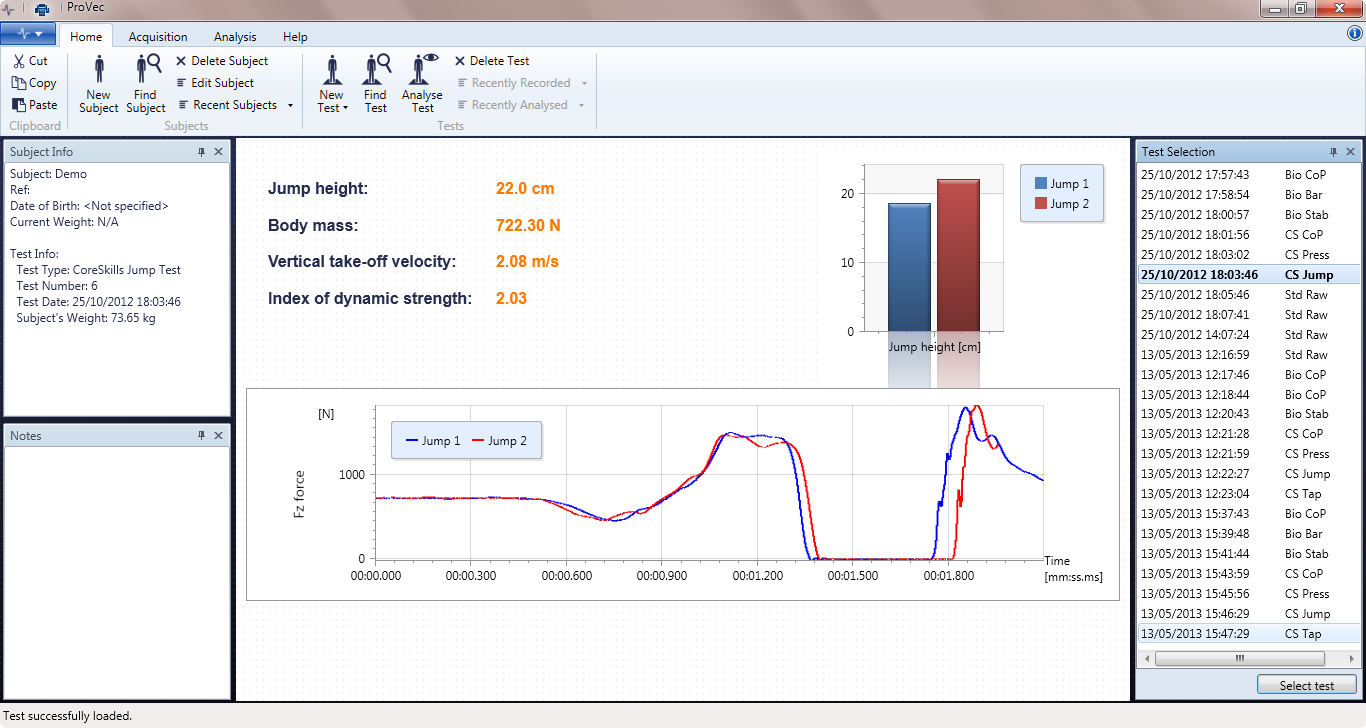Image resolution: width=1366 pixels, height=728 pixels.
Task: Click the blue Jump 1 bar in chart
Action: tap(909, 267)
